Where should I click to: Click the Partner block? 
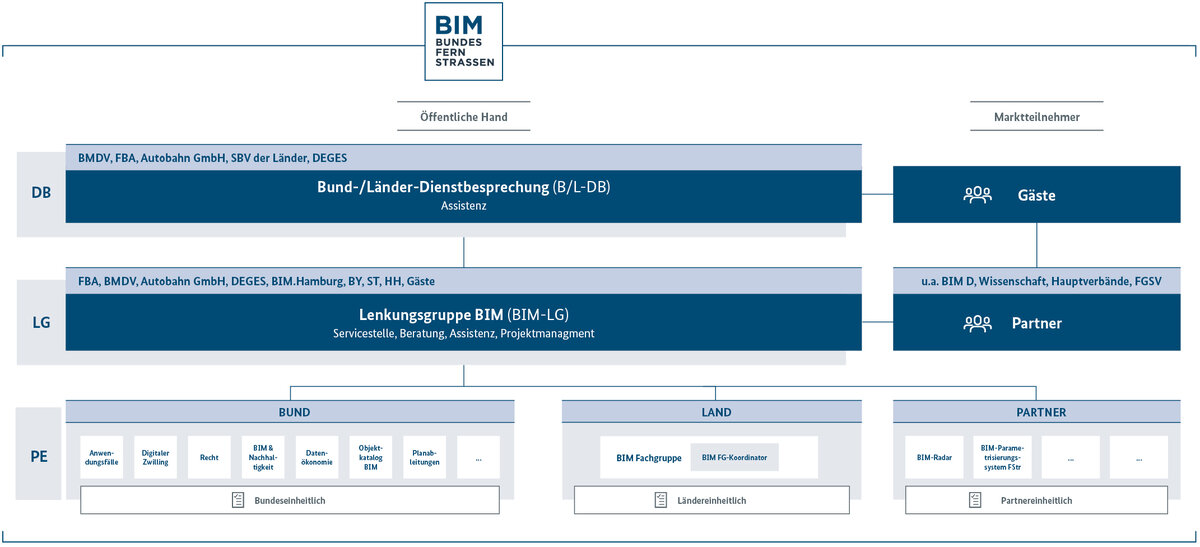point(1037,322)
